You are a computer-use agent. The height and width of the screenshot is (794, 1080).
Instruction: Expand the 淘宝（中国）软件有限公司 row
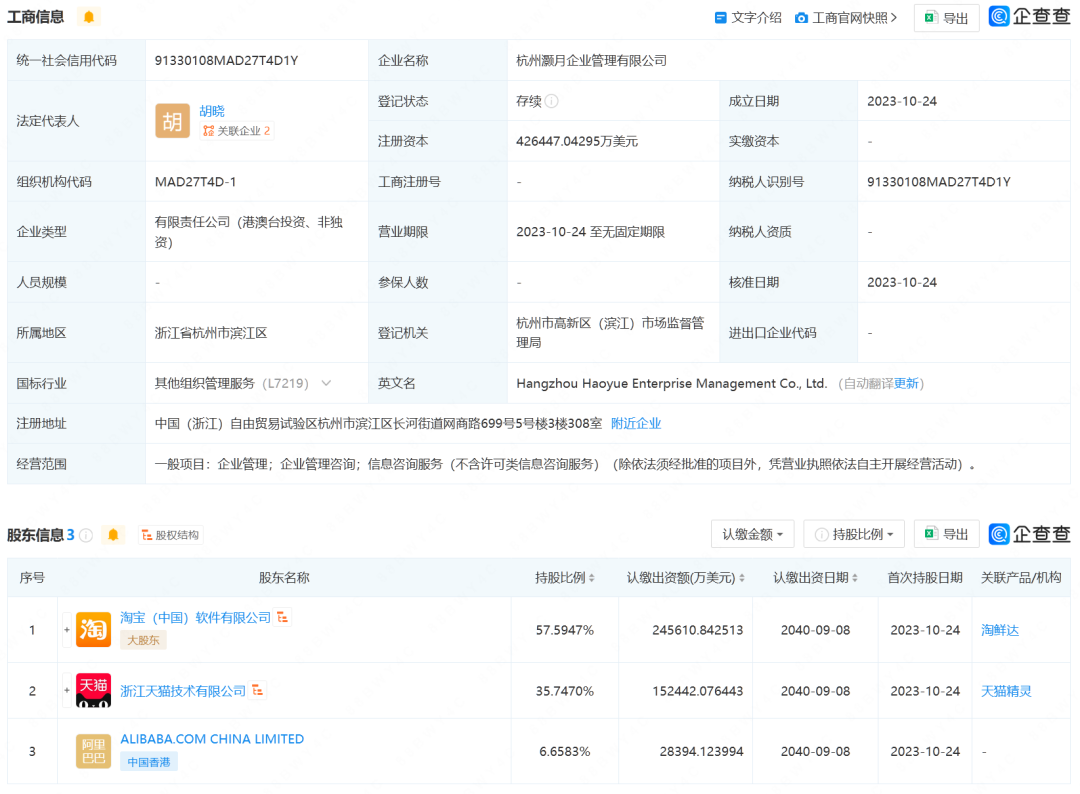click(67, 629)
